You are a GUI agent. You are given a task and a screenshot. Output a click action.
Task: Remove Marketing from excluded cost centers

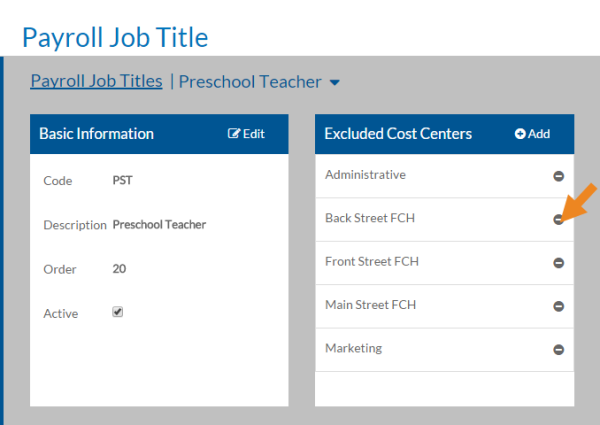(x=559, y=350)
